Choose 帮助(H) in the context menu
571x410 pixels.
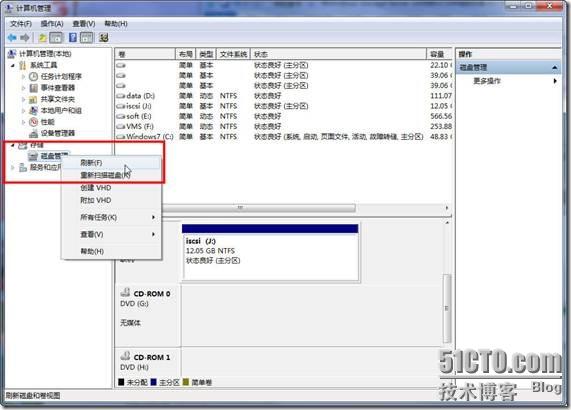coord(112,251)
